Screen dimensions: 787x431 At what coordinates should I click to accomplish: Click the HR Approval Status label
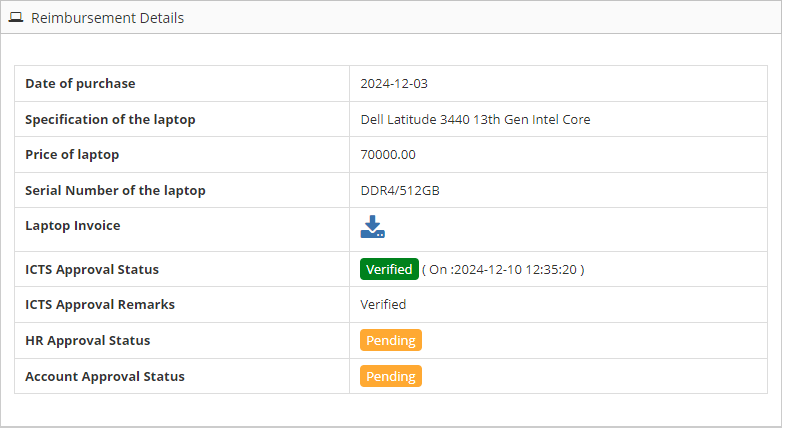(x=87, y=341)
